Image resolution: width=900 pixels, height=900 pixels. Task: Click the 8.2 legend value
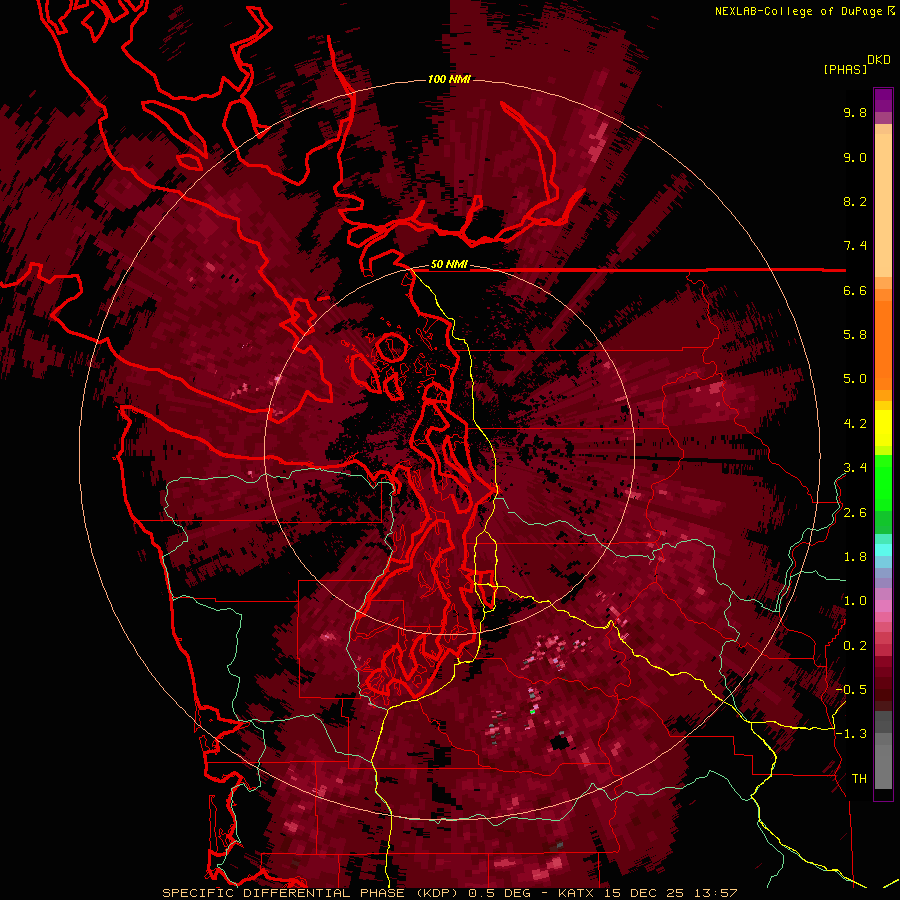pyautogui.click(x=855, y=201)
